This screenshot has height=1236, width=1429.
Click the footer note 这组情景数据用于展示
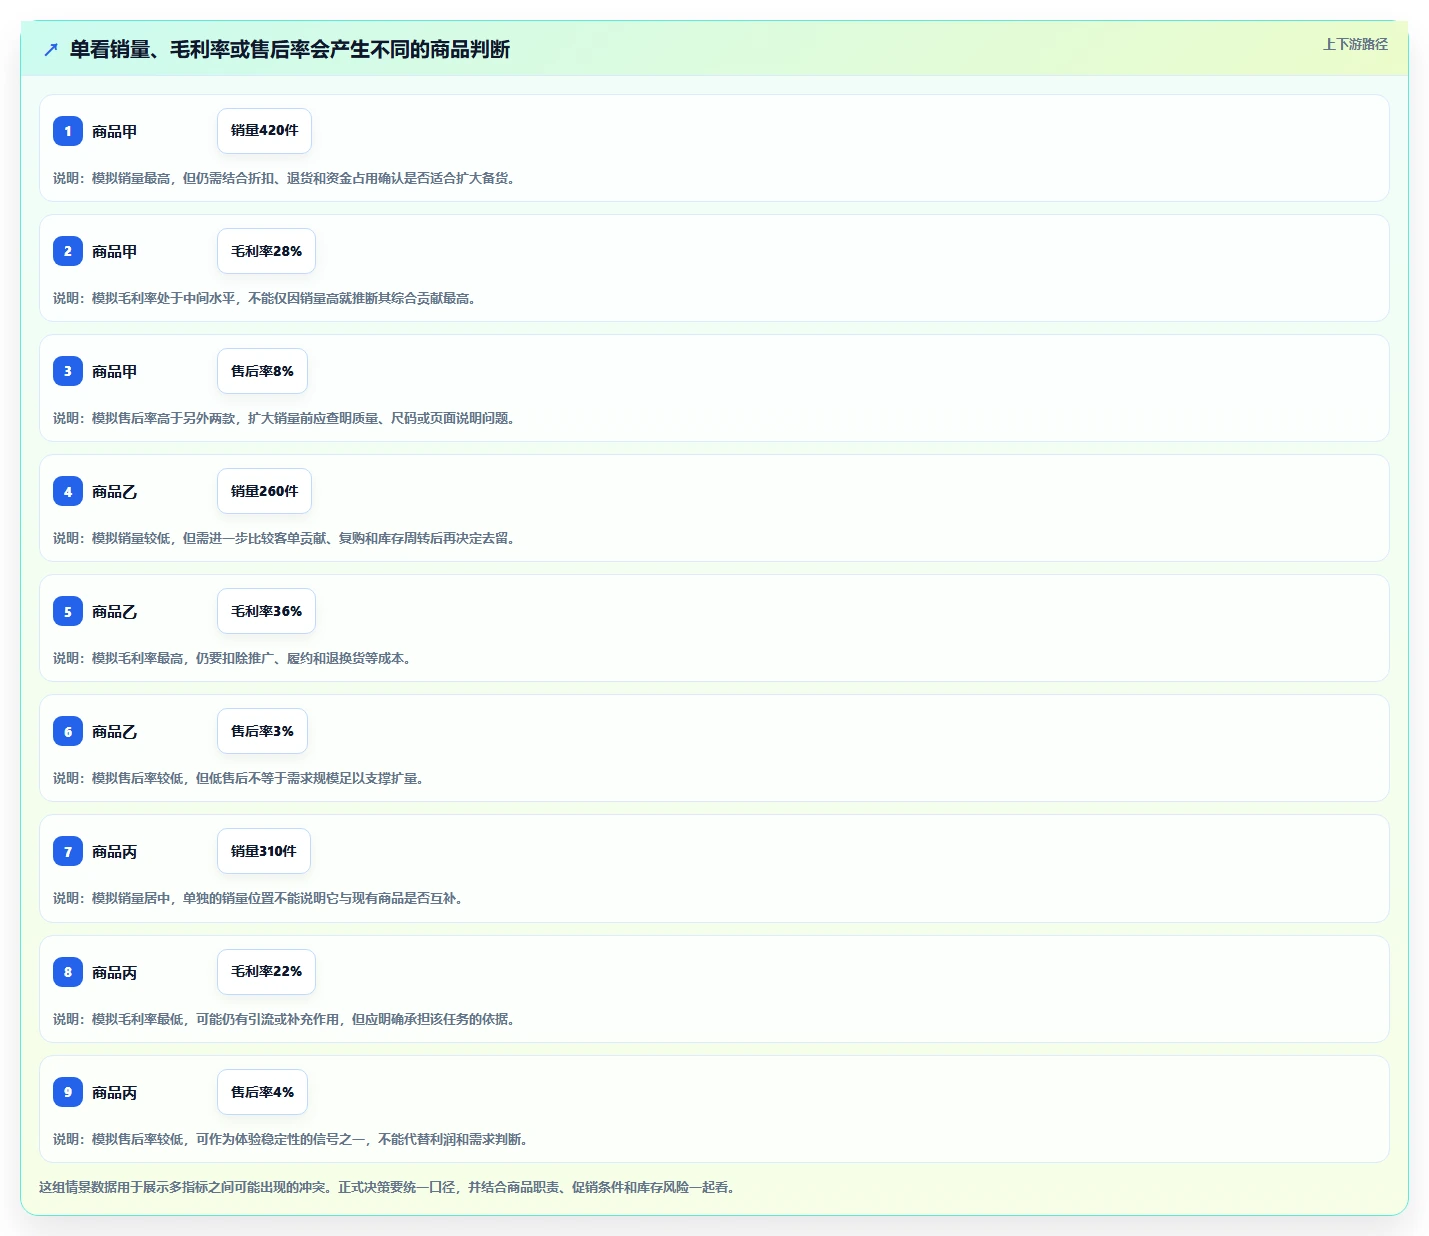(388, 1187)
